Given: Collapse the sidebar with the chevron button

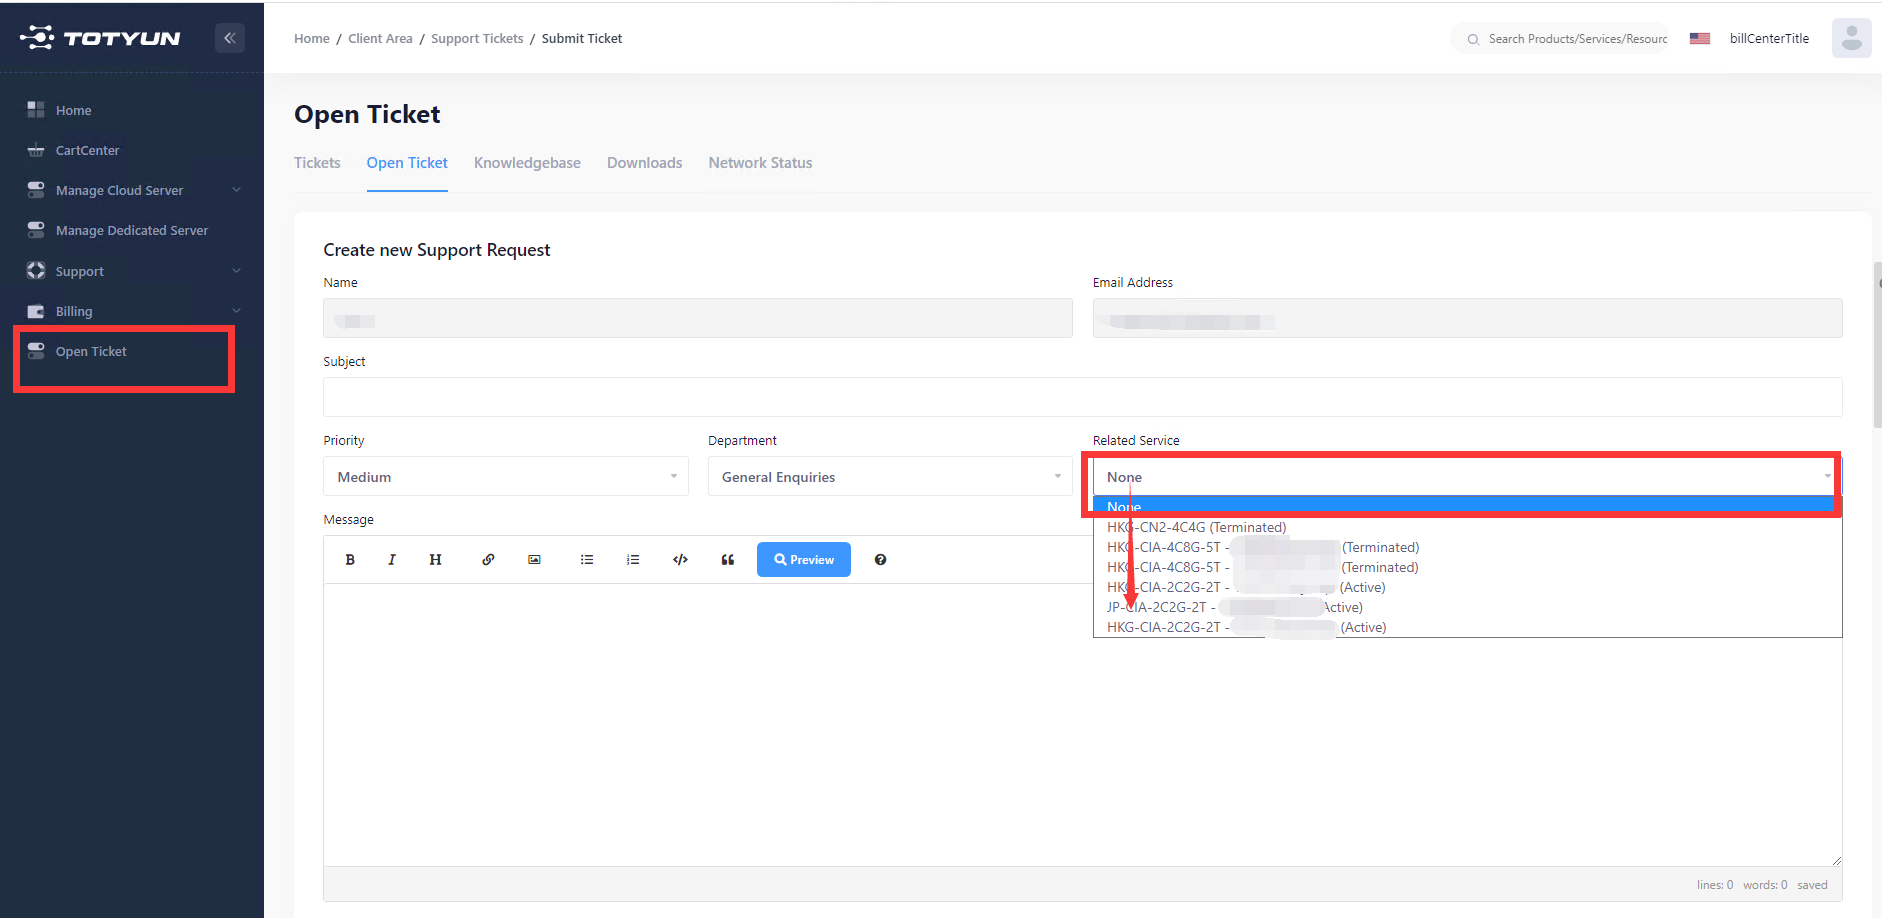Looking at the screenshot, I should pos(230,38).
